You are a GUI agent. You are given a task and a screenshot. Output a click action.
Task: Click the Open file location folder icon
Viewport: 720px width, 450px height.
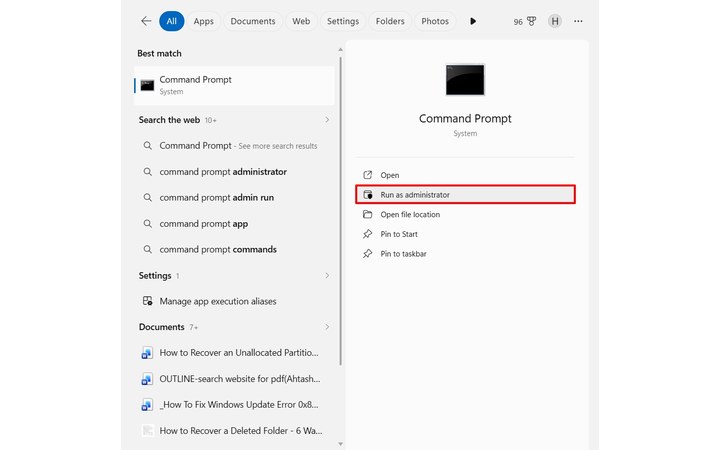367,214
